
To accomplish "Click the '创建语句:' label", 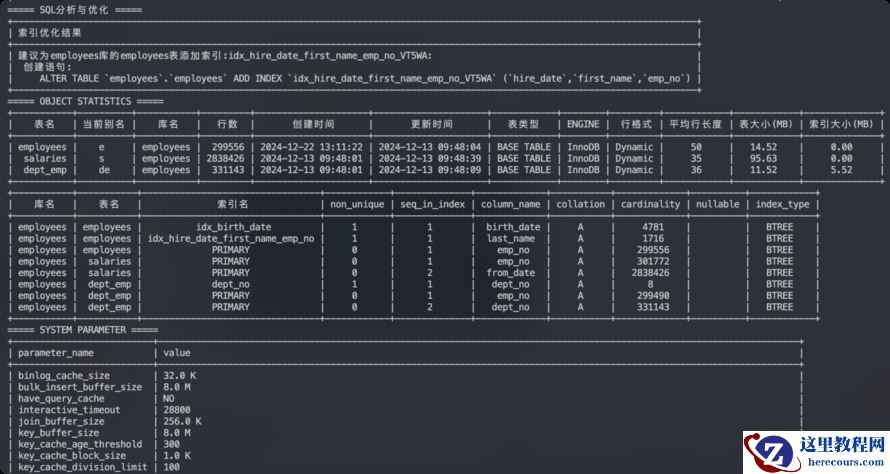I will coord(48,67).
